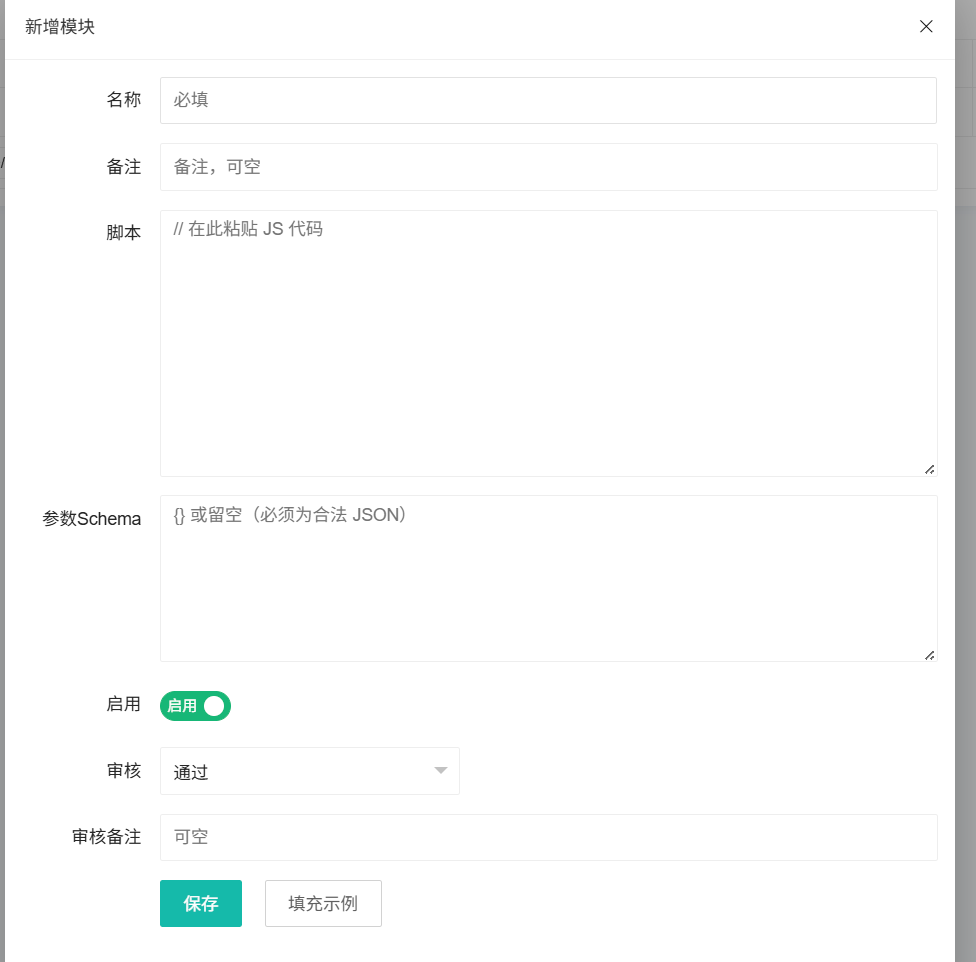Click inside the 脚本 JS code textarea
The image size is (976, 962).
(548, 340)
